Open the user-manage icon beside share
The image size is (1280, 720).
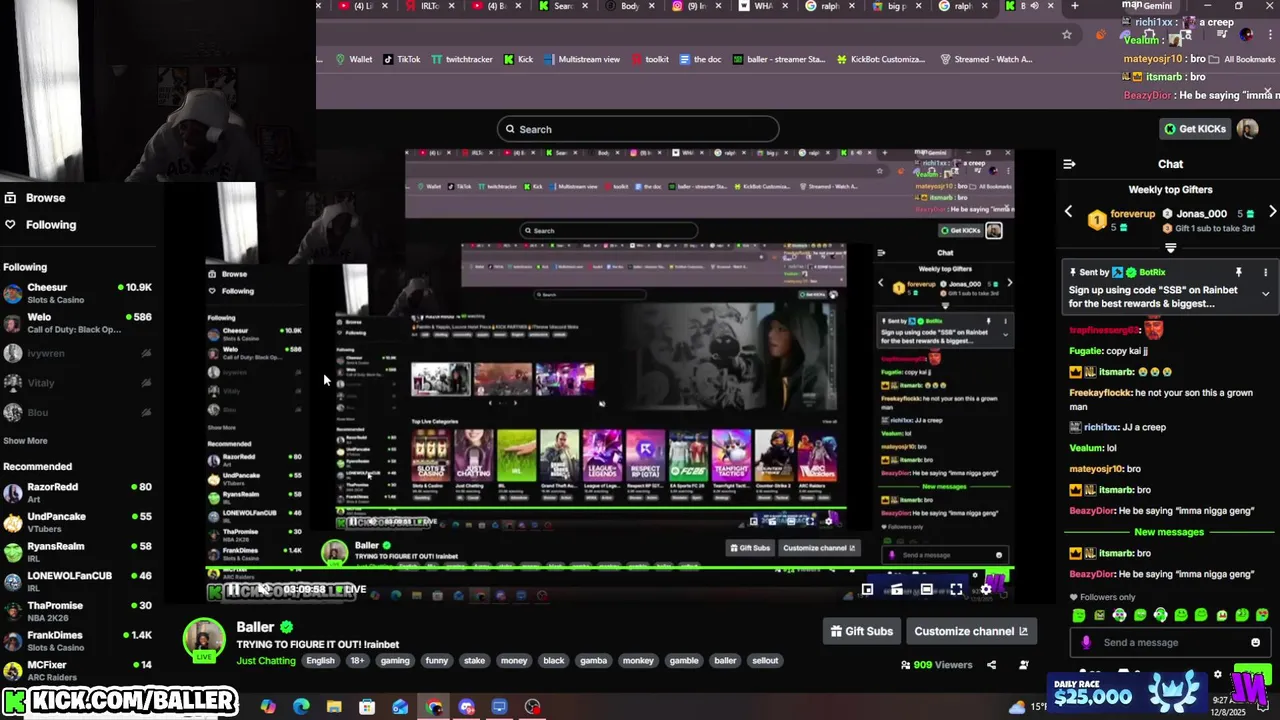pos(1023,665)
